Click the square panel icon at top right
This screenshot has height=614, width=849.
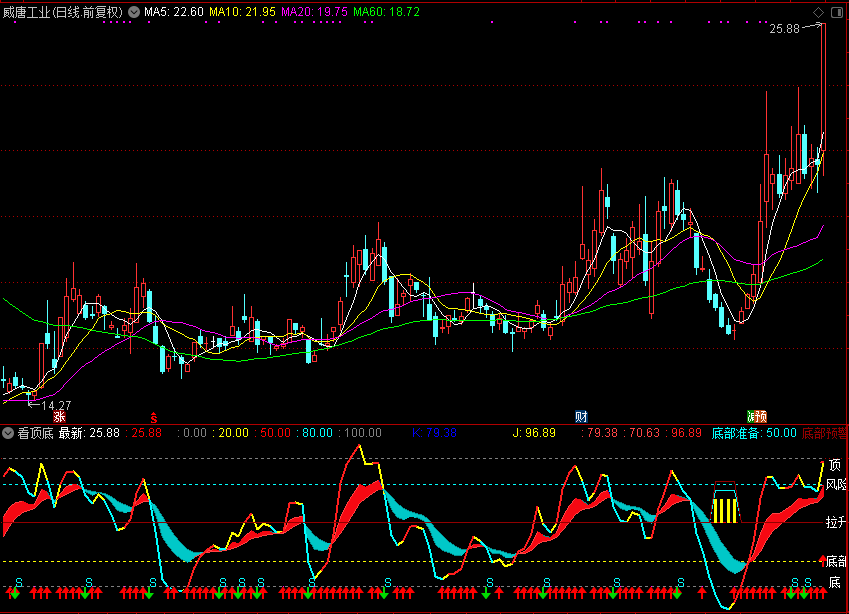point(837,12)
